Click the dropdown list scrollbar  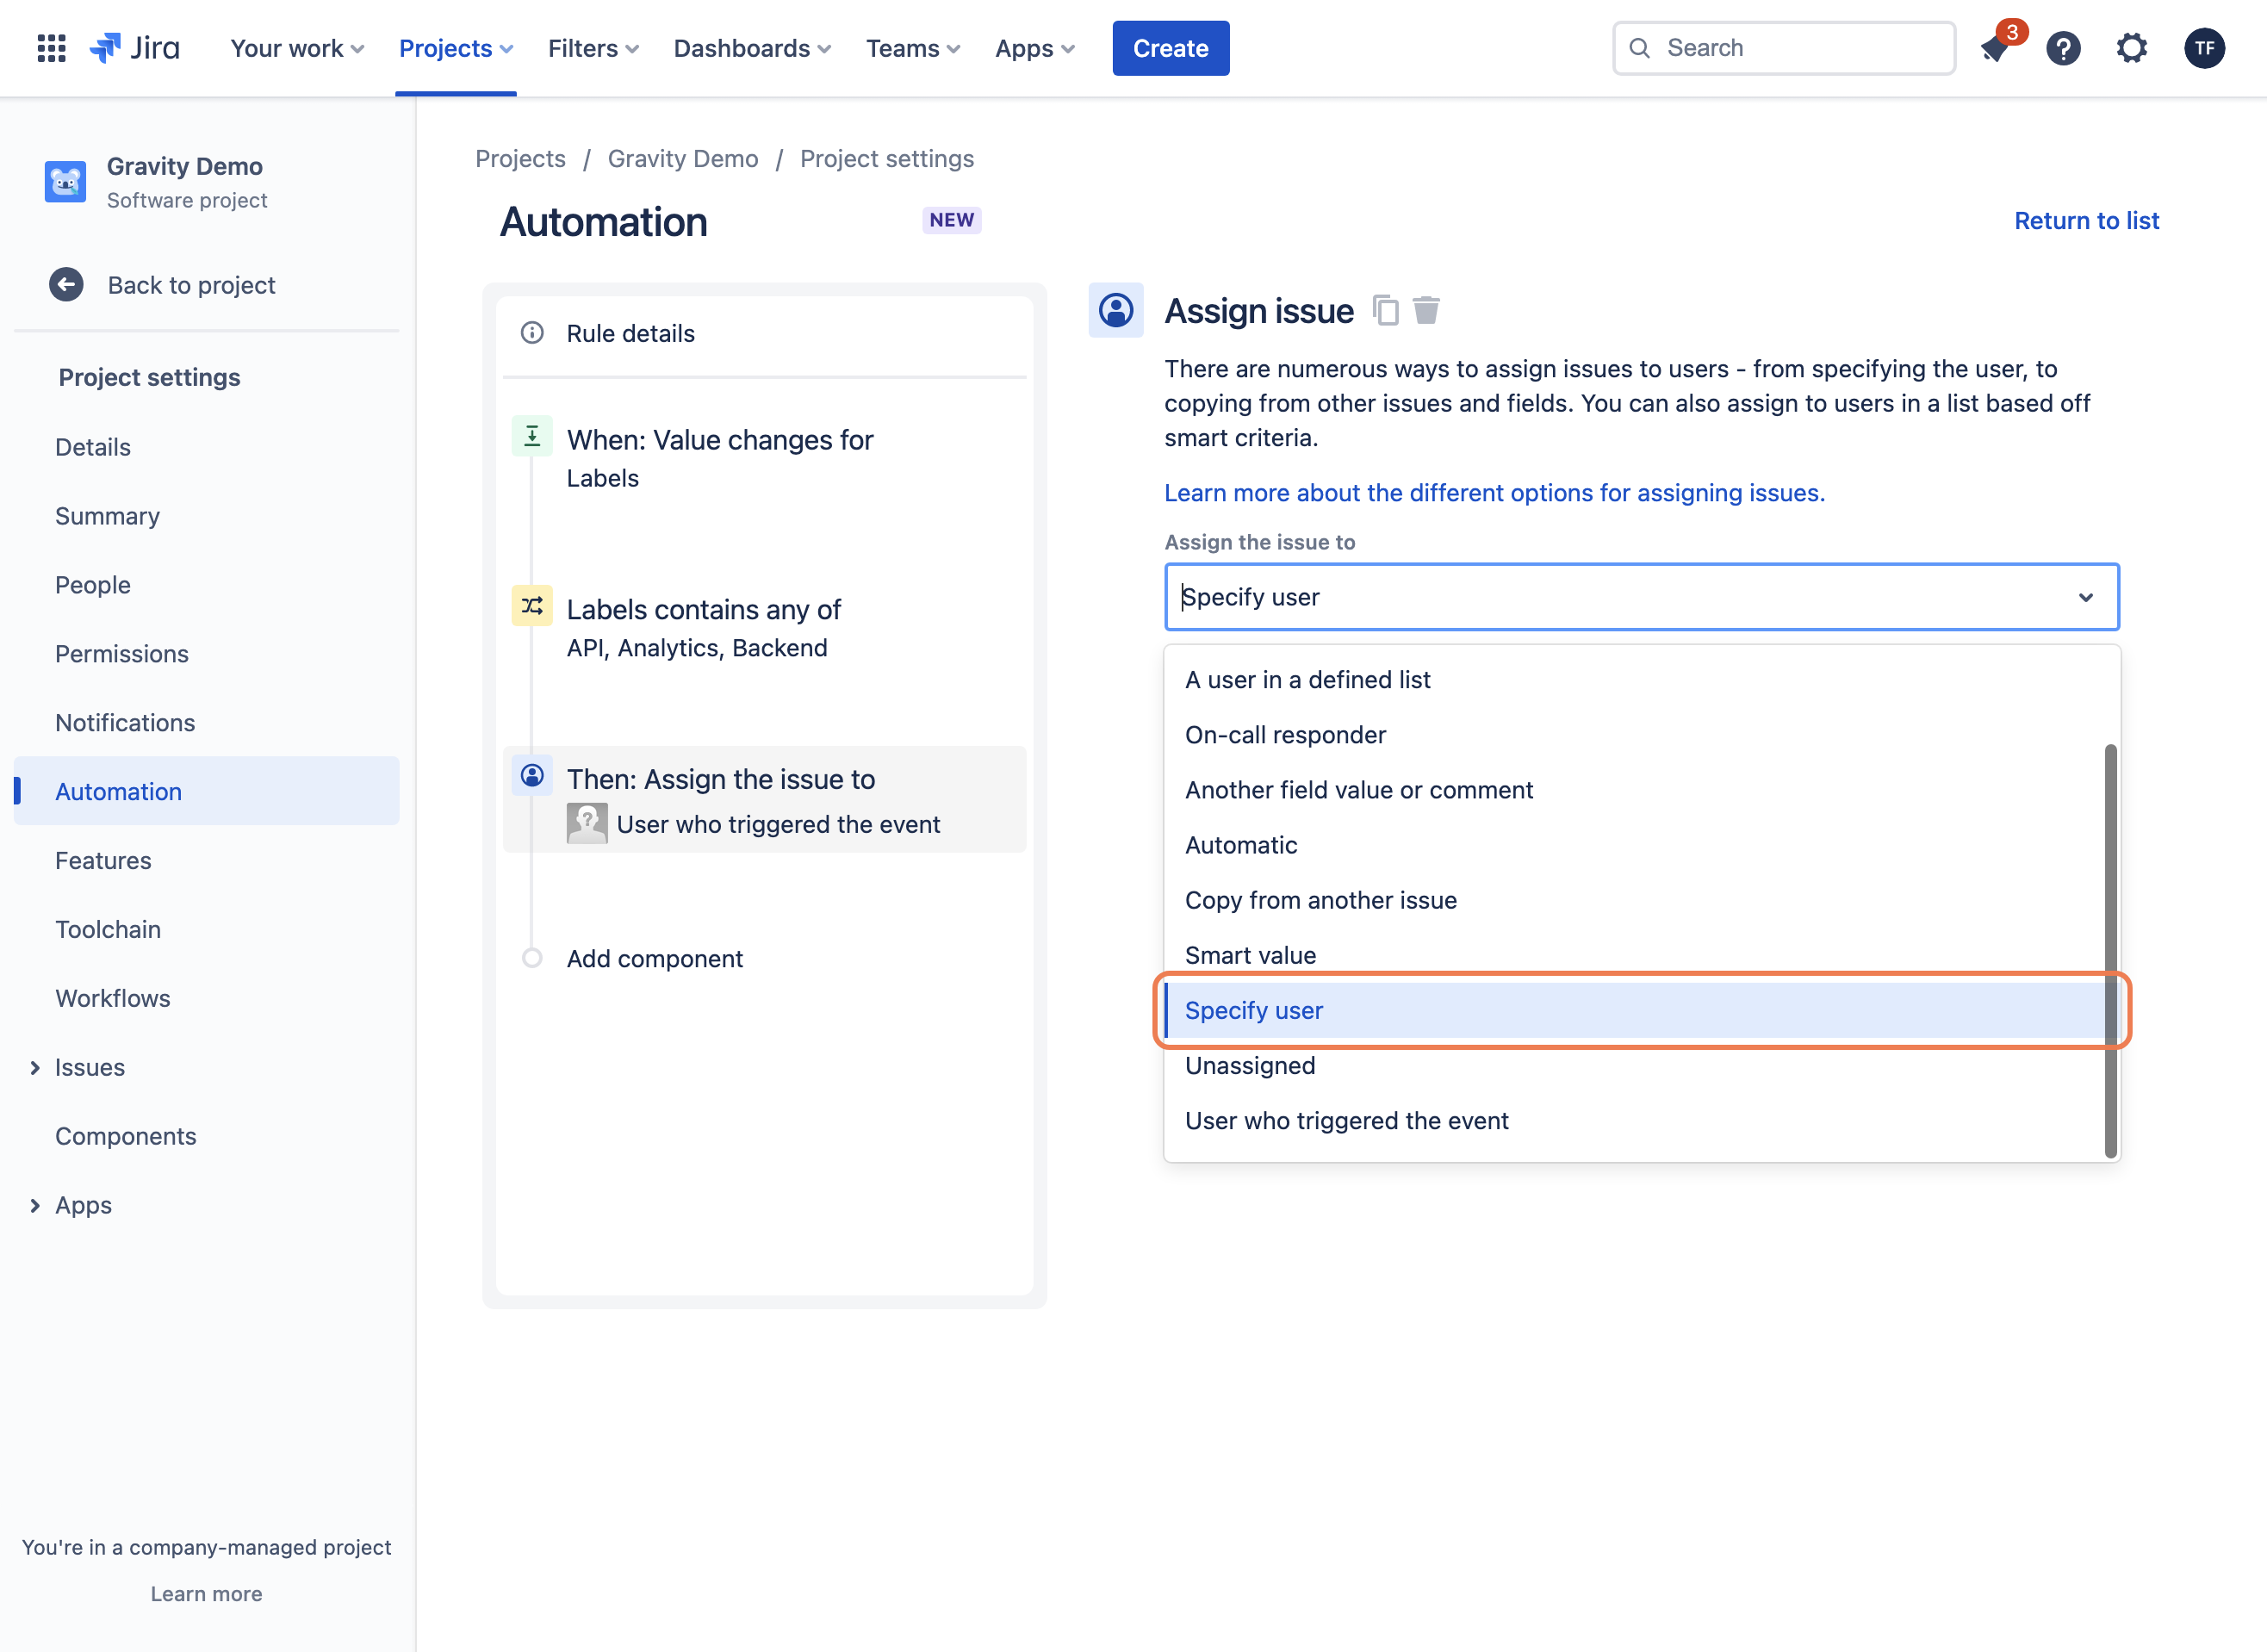click(x=2110, y=950)
